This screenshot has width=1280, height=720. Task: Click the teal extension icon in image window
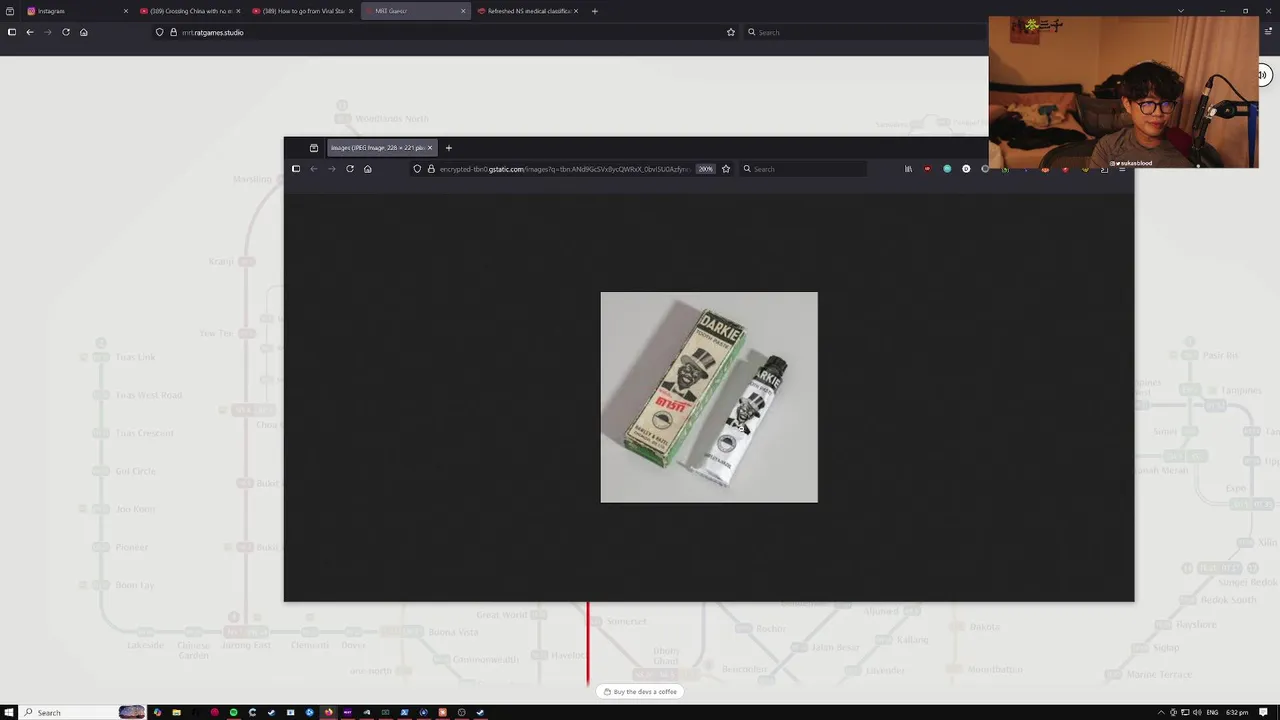[x=947, y=169]
